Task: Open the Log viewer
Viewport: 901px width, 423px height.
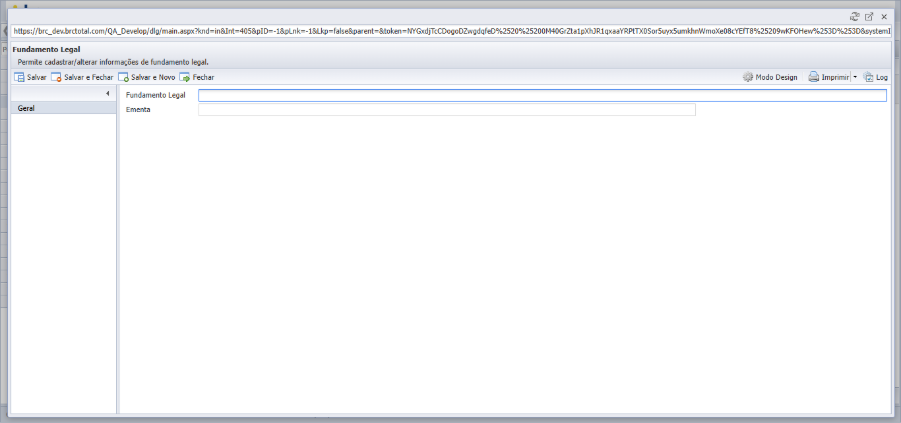Action: [x=876, y=77]
